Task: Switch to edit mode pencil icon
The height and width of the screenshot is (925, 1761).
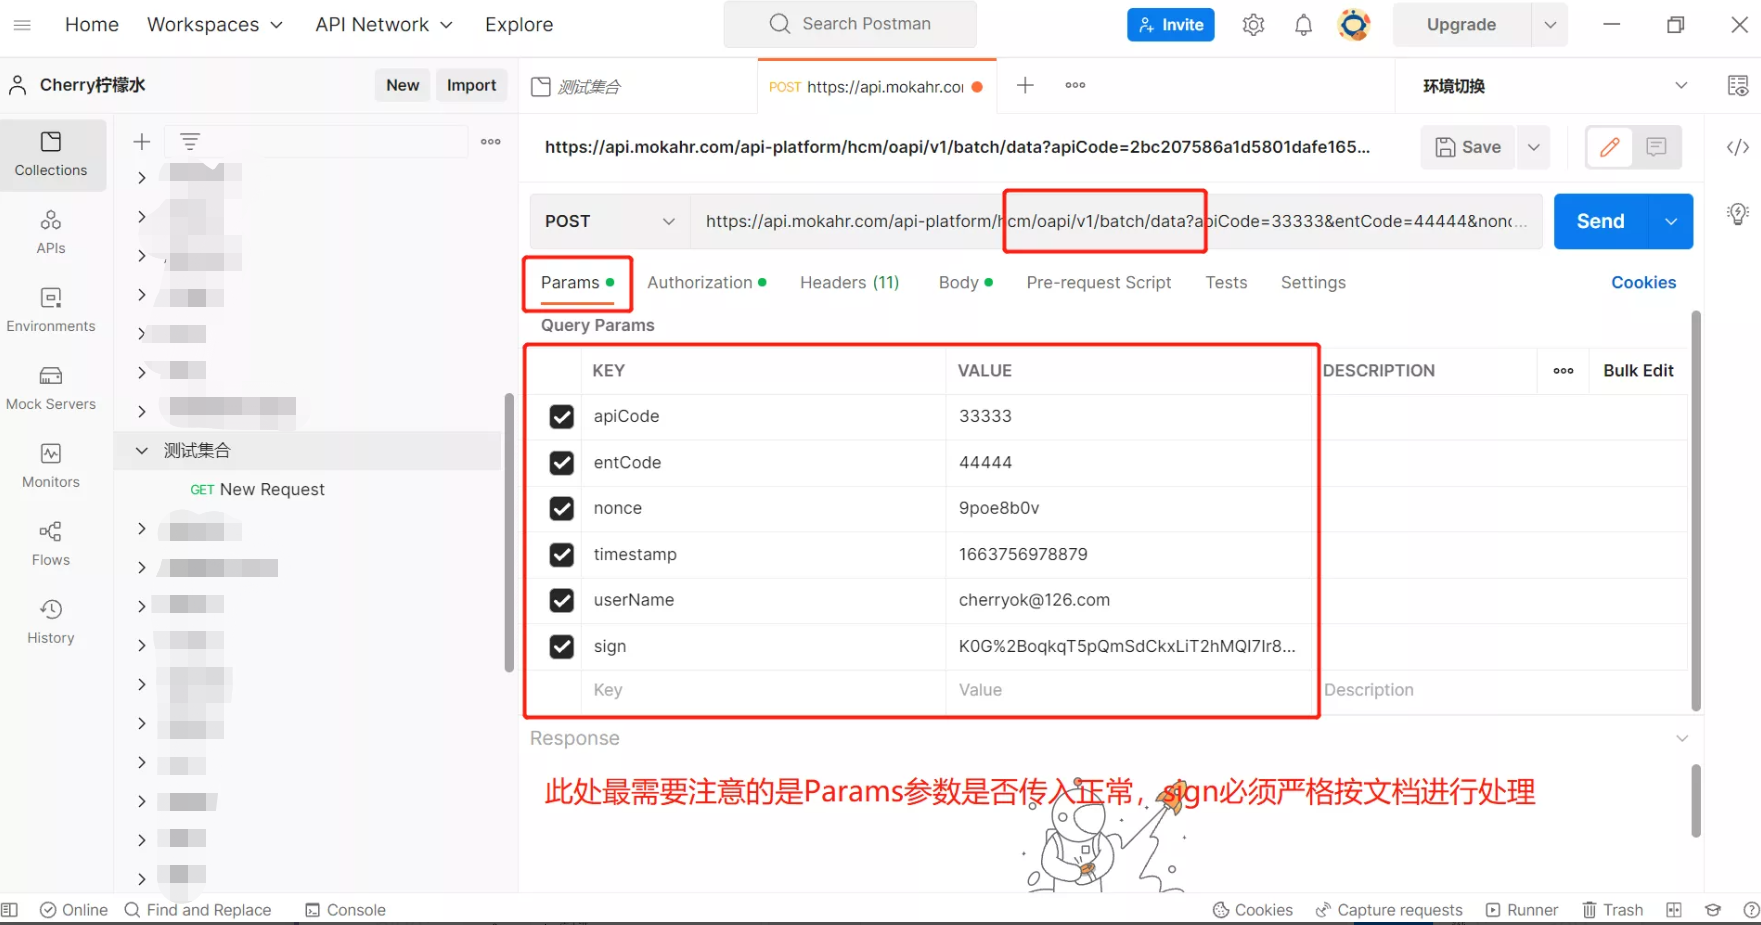Action: coord(1610,147)
